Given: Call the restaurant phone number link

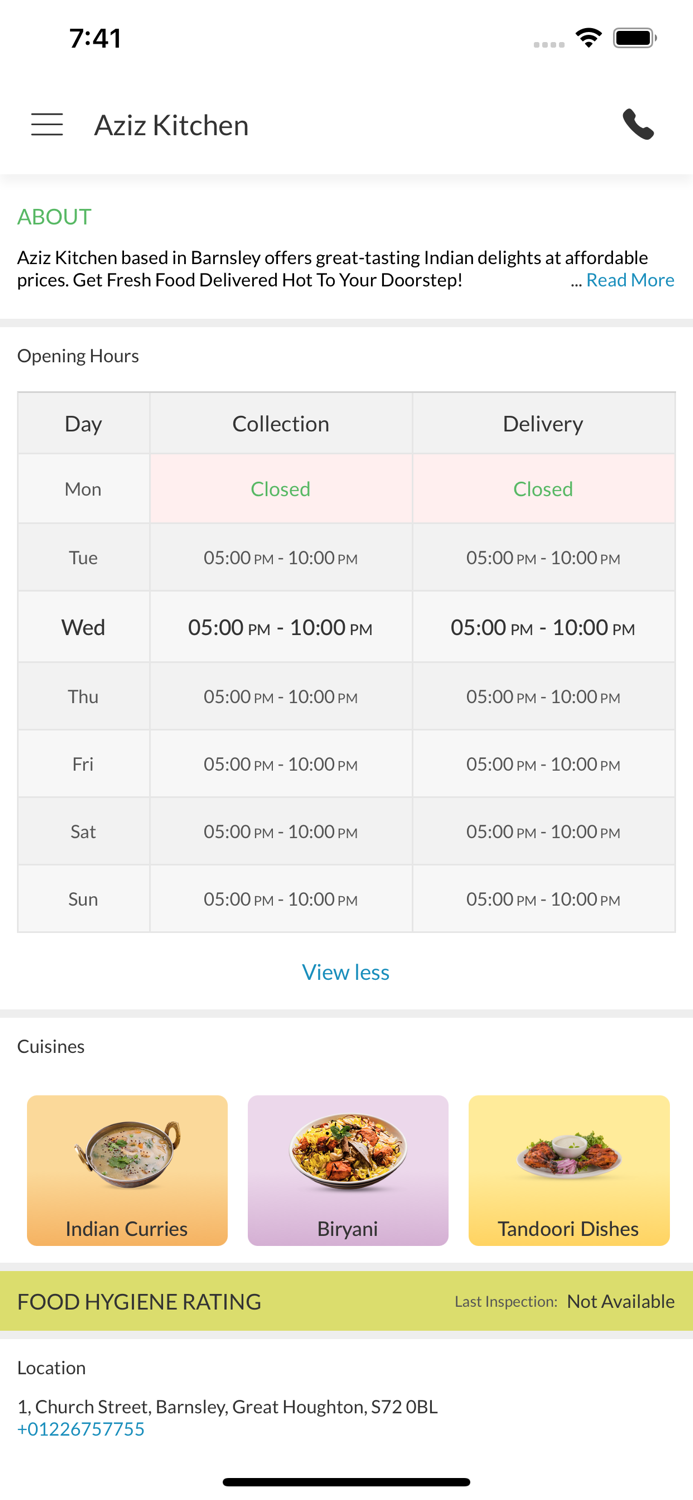Looking at the screenshot, I should [81, 1429].
